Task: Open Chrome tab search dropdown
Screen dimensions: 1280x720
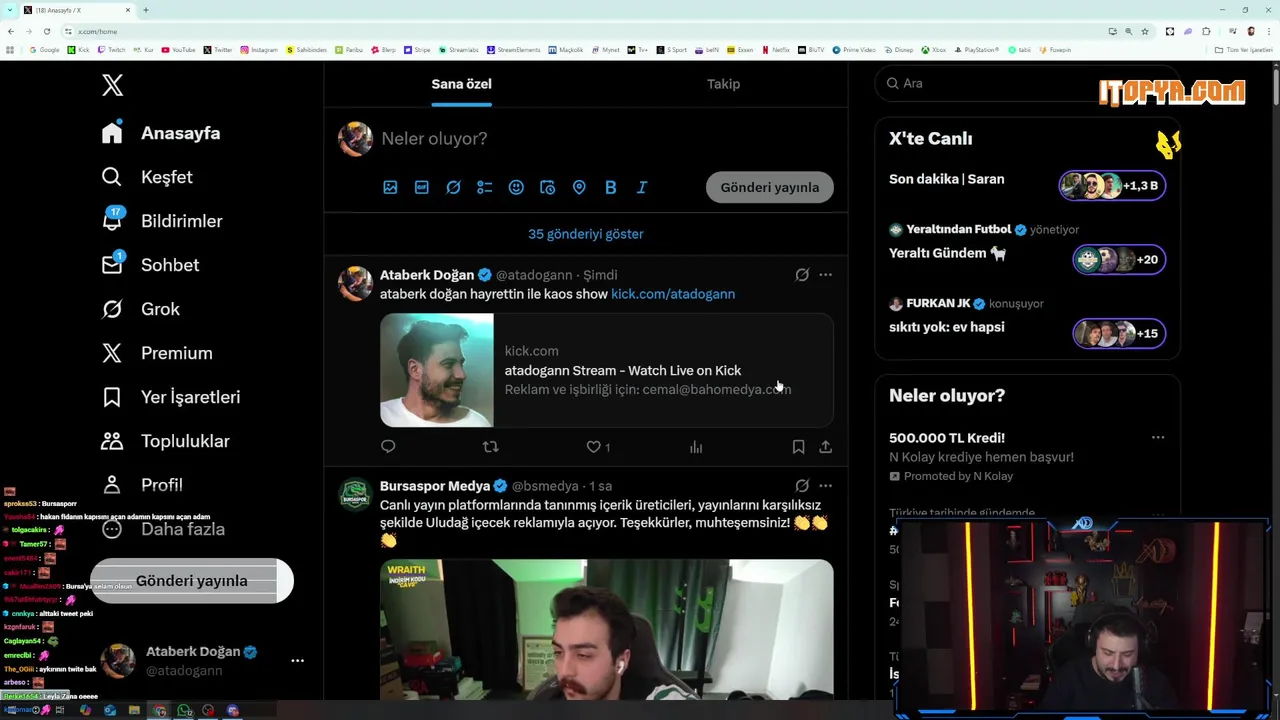Action: [10, 10]
